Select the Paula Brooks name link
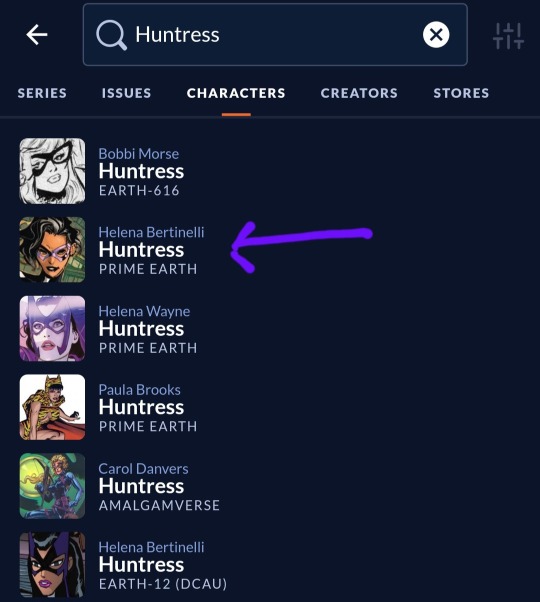Screen dimensions: 540x602 tap(139, 390)
